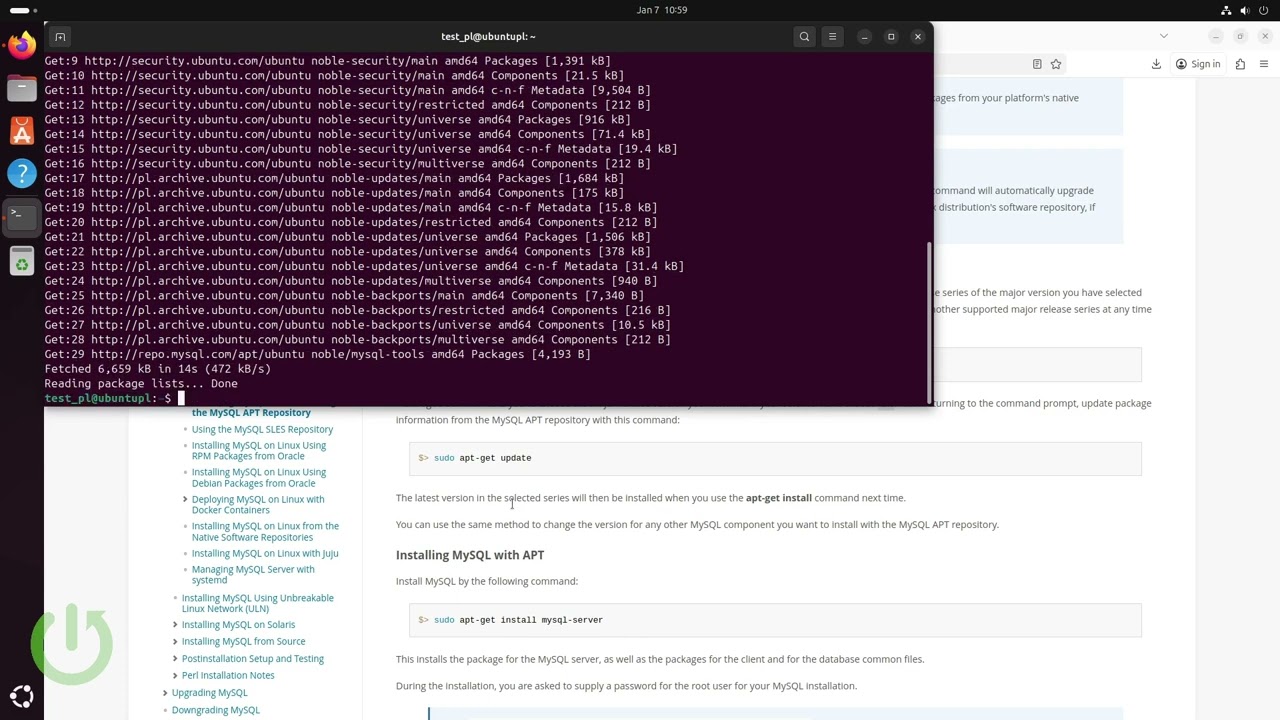Click the terminal search icon
1280x720 pixels.
[x=804, y=37]
